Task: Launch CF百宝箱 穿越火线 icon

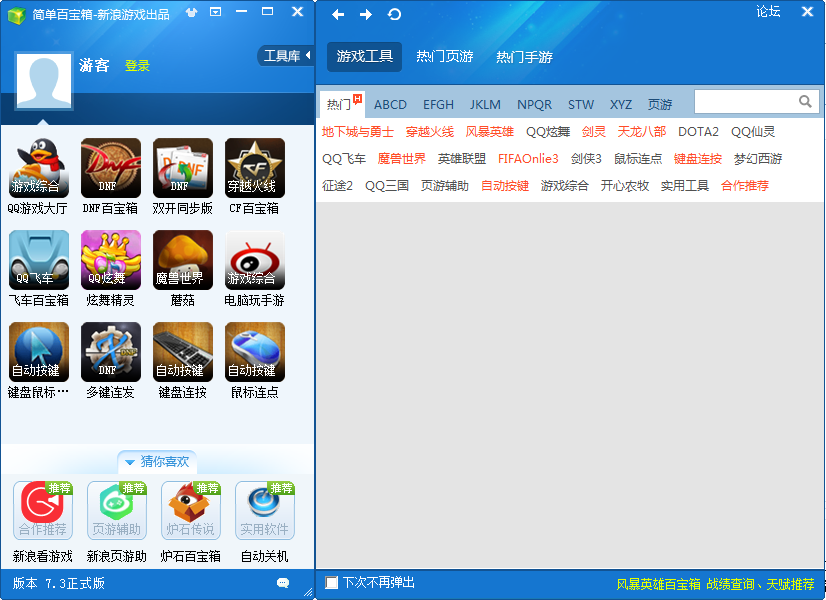Action: pos(254,168)
